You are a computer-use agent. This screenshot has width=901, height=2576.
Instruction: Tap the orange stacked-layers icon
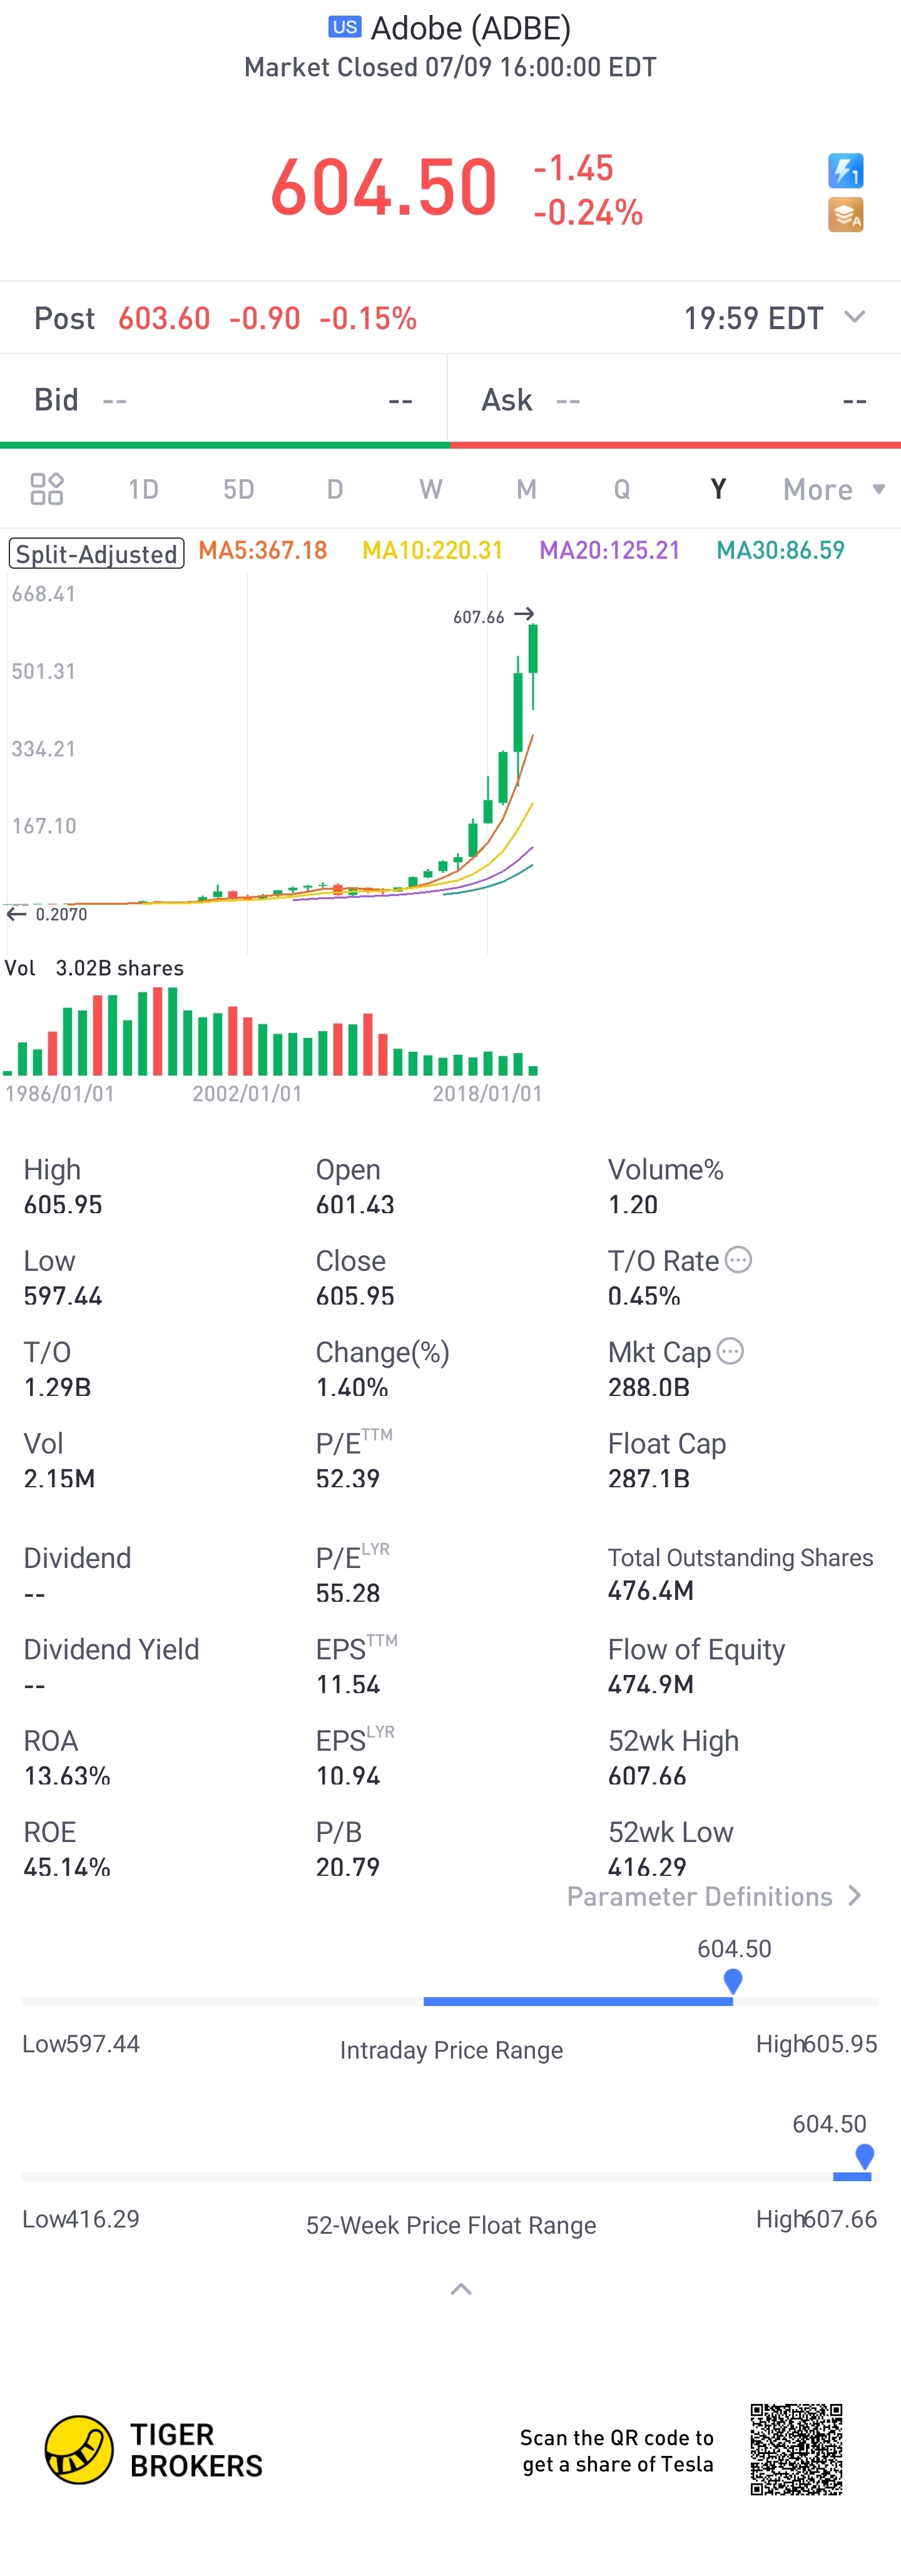(845, 215)
